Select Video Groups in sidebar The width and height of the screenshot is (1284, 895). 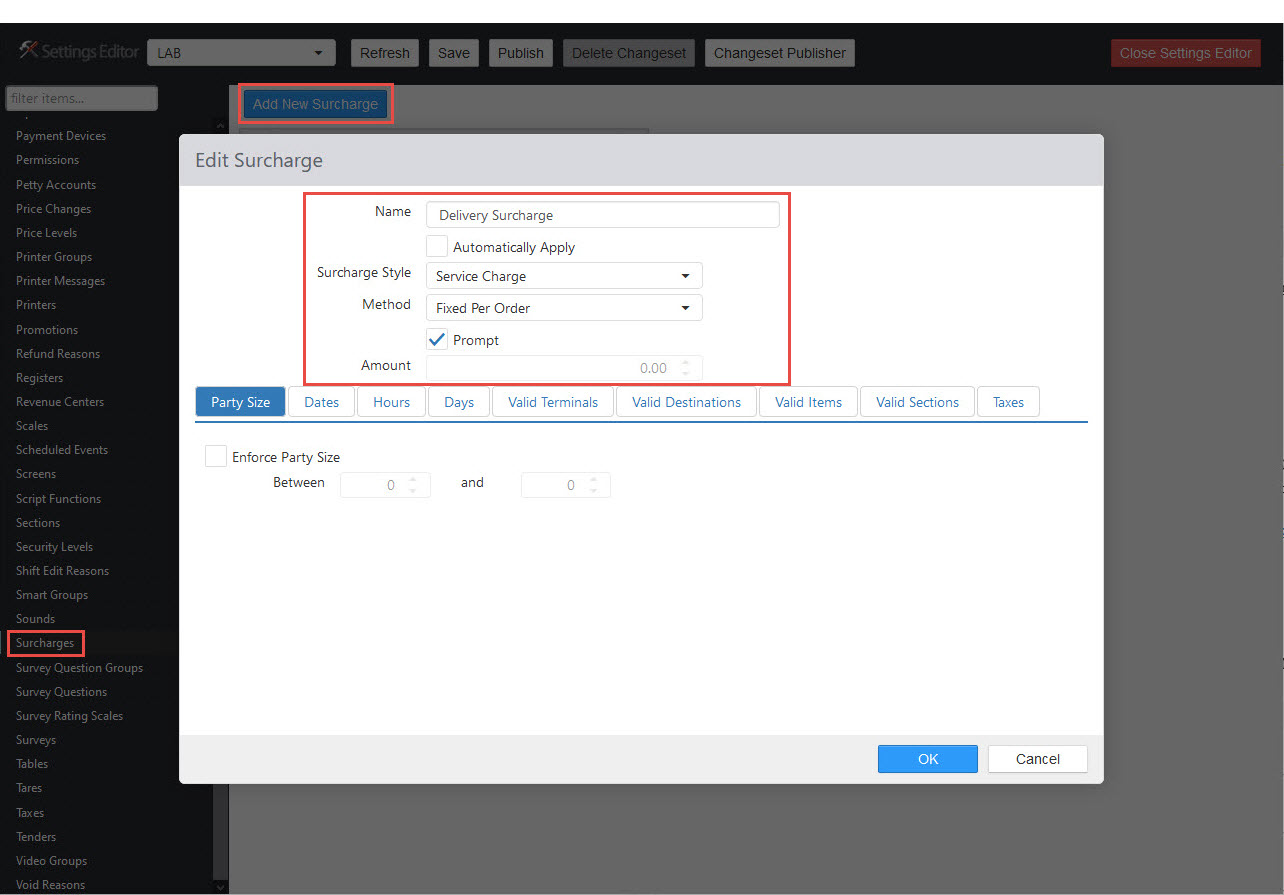(51, 861)
